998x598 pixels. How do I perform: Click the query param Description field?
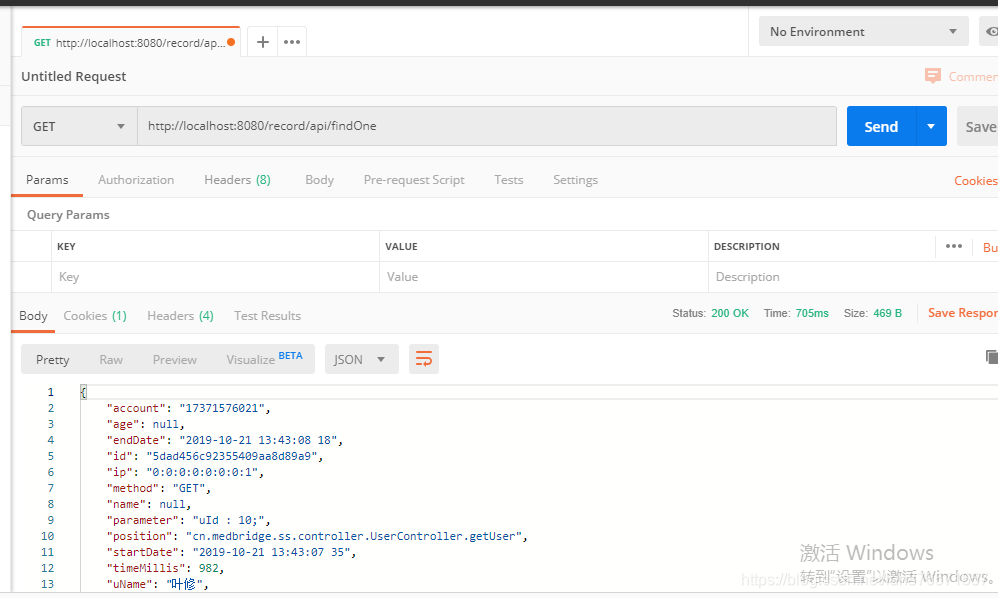[x=853, y=277]
